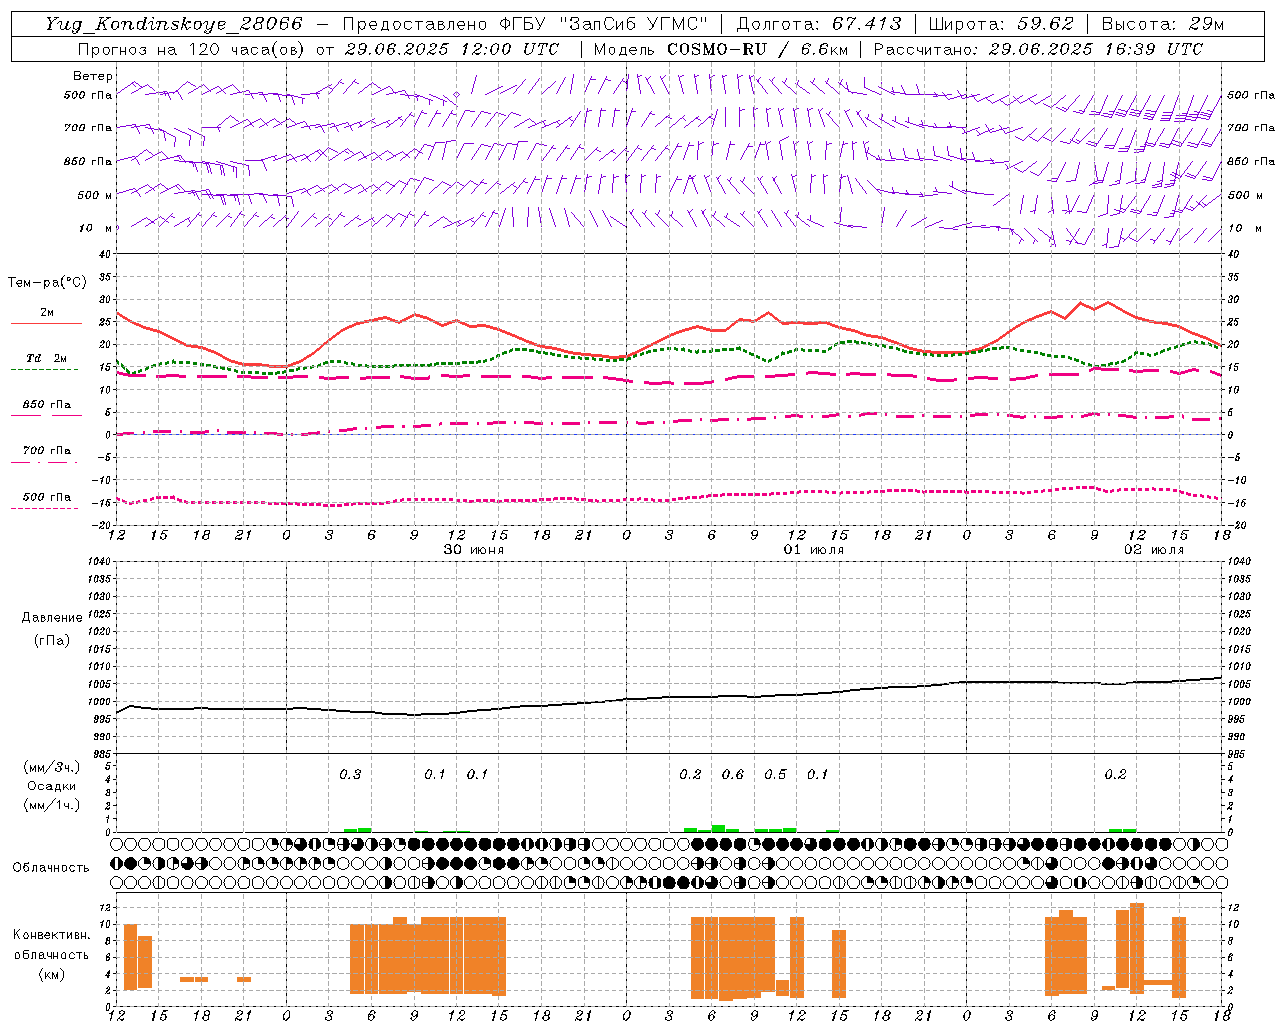Click the "850 гПа" temperature legend entry

click(x=47, y=405)
